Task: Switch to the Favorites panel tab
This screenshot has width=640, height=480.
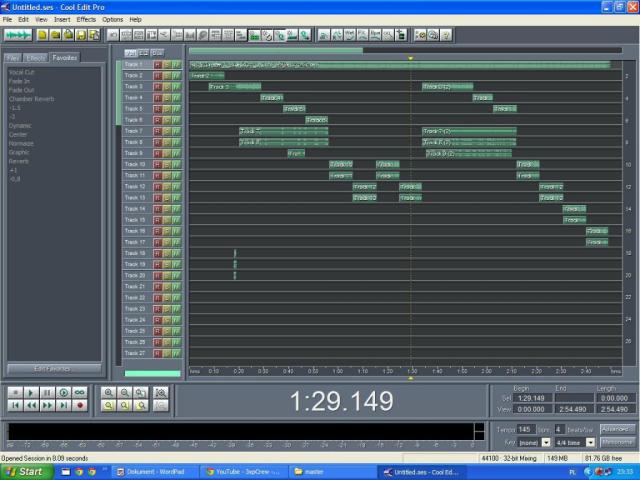Action: [64, 58]
